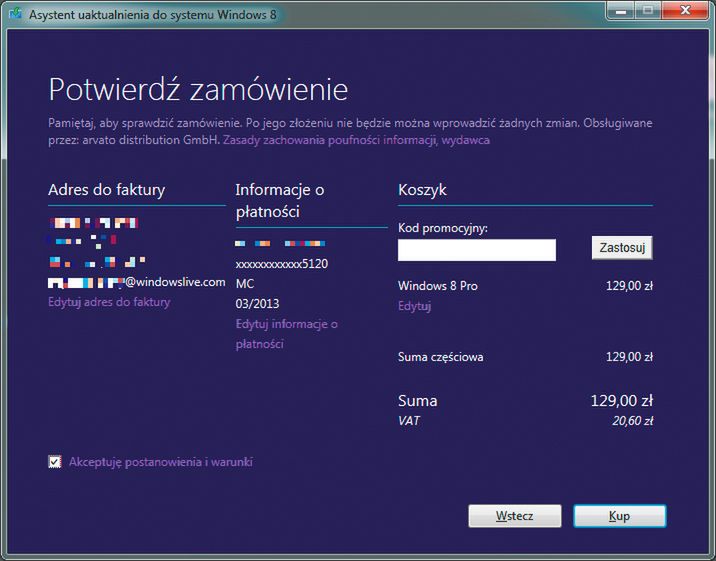
Task: Click the Kup button
Action: 620,516
